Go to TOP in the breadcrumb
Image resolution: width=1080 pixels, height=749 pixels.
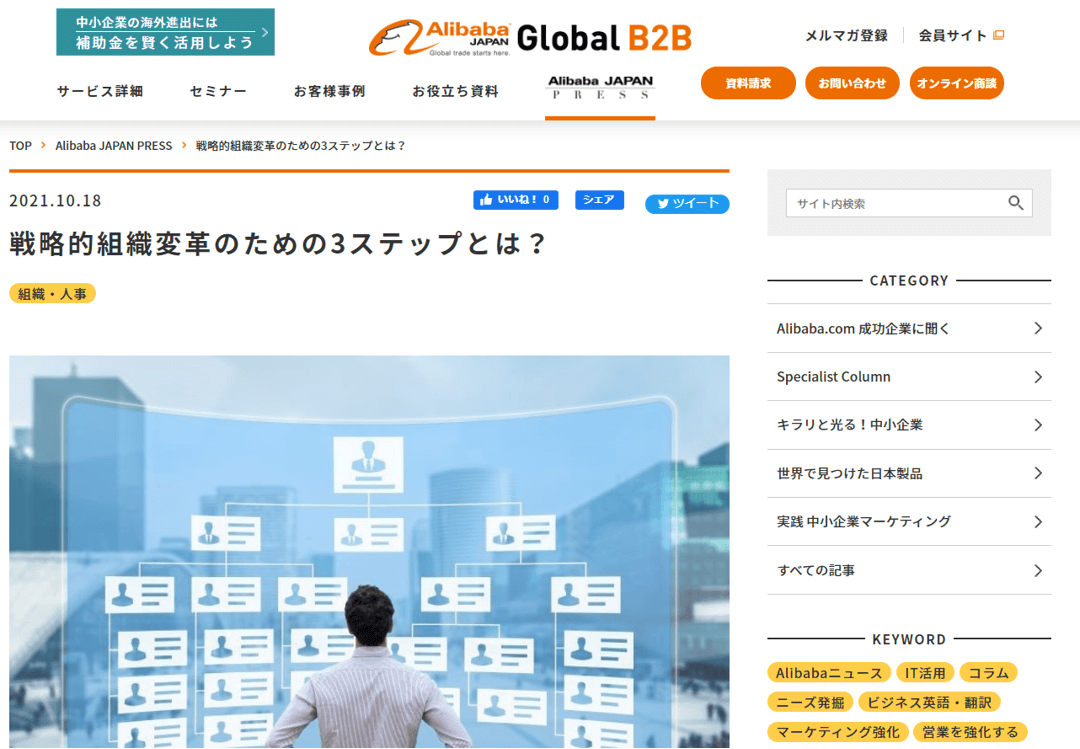tap(20, 146)
